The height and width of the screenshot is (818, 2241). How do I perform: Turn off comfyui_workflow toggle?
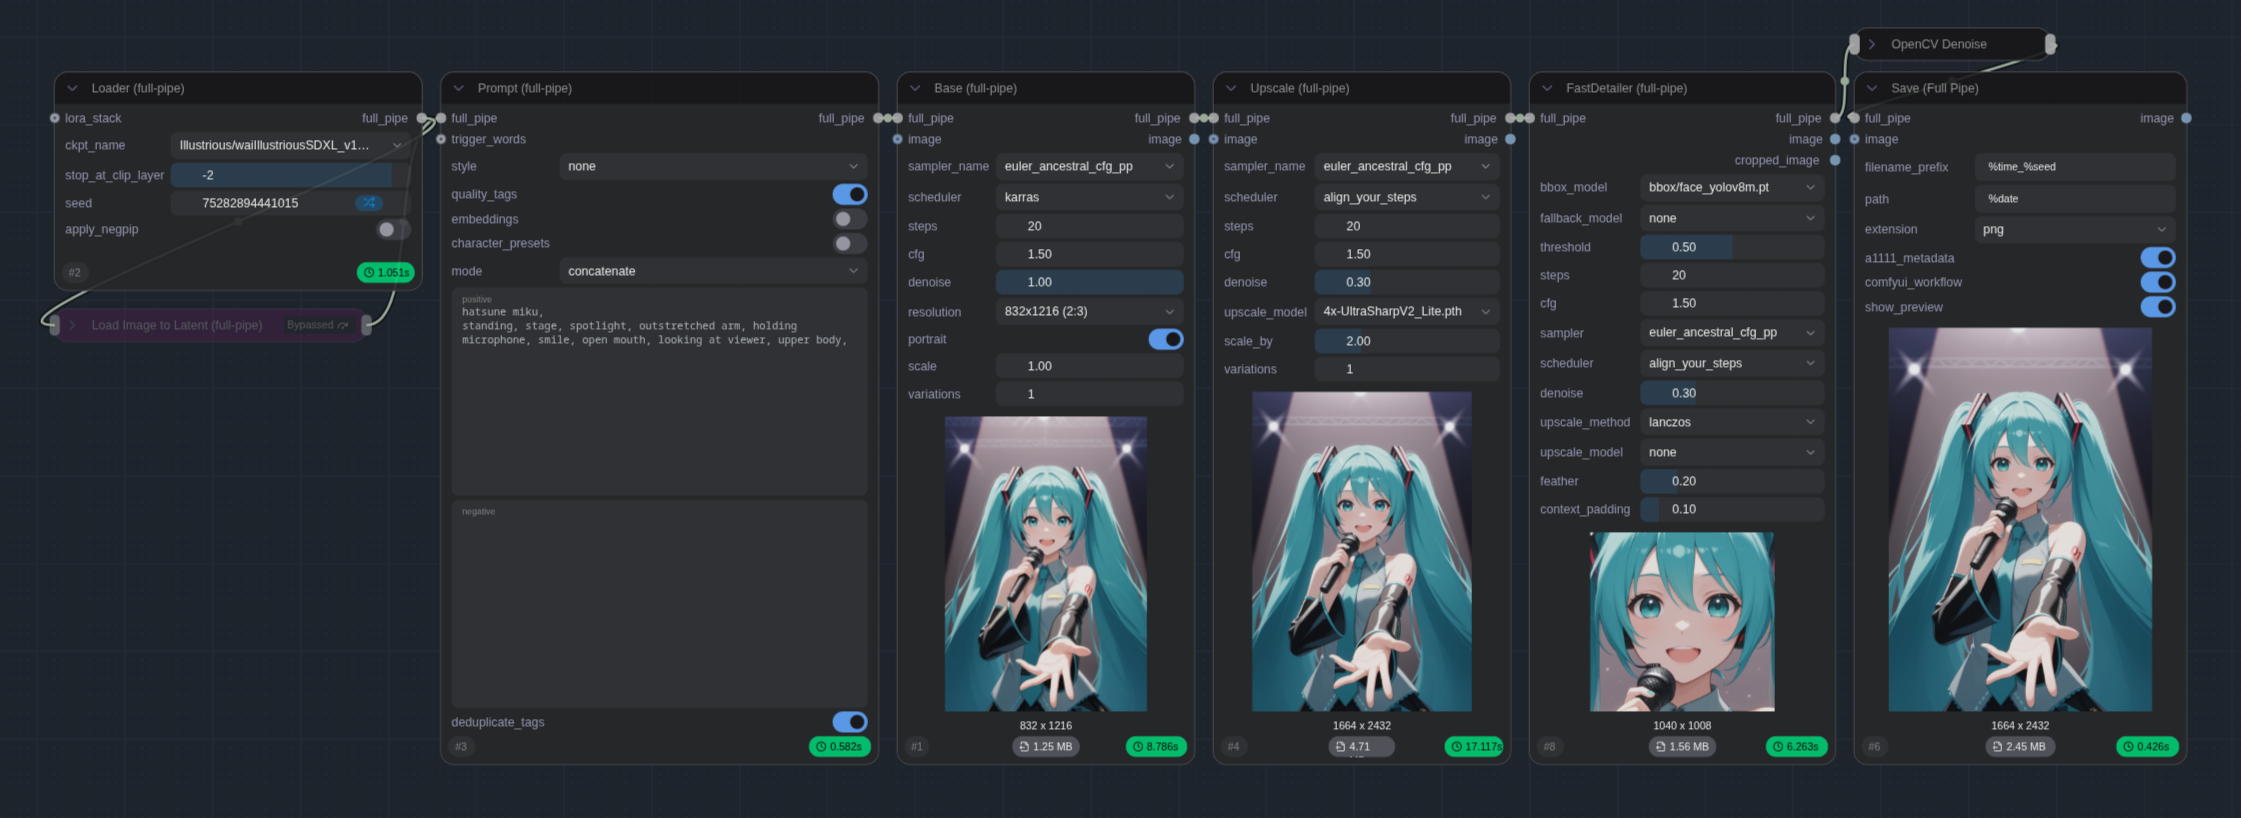click(2158, 282)
